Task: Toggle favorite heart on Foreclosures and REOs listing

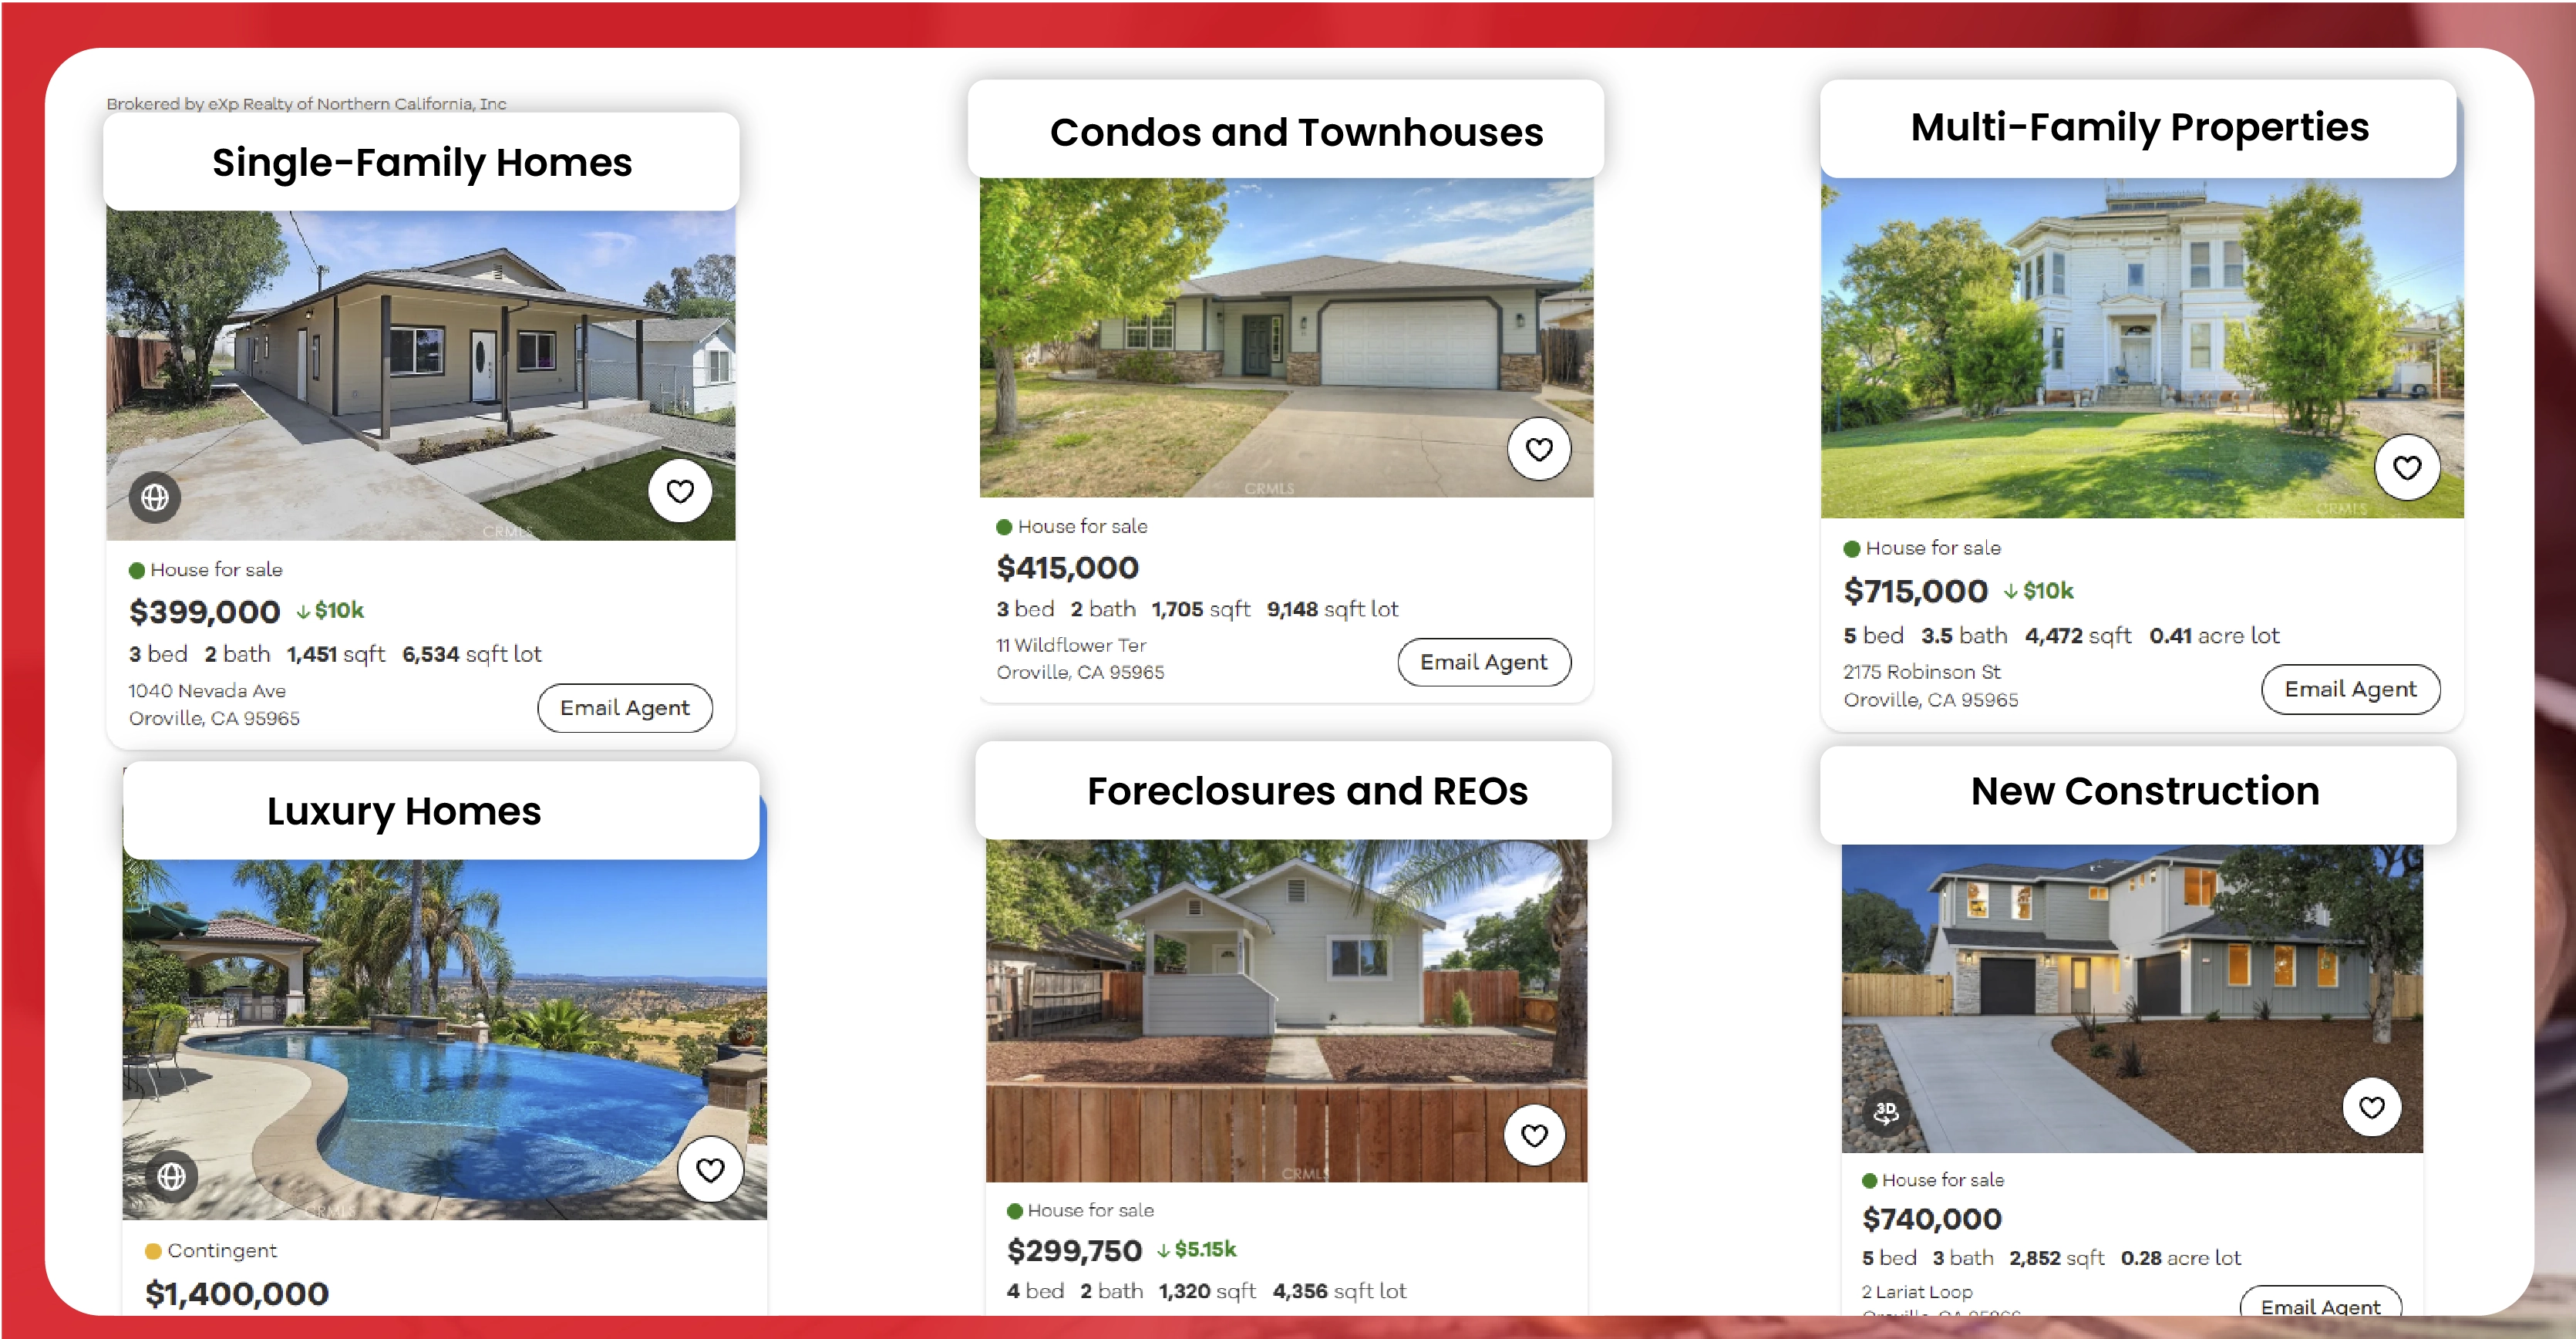Action: point(1537,1133)
